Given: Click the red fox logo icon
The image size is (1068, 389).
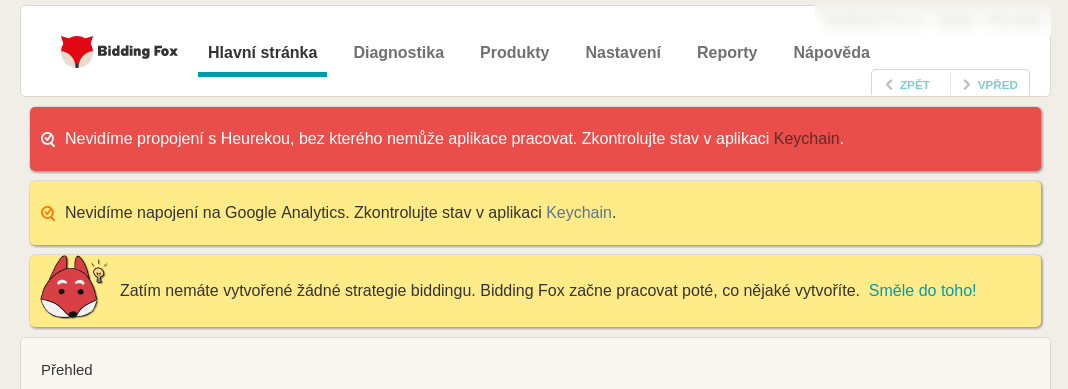Looking at the screenshot, I should pyautogui.click(x=77, y=52).
